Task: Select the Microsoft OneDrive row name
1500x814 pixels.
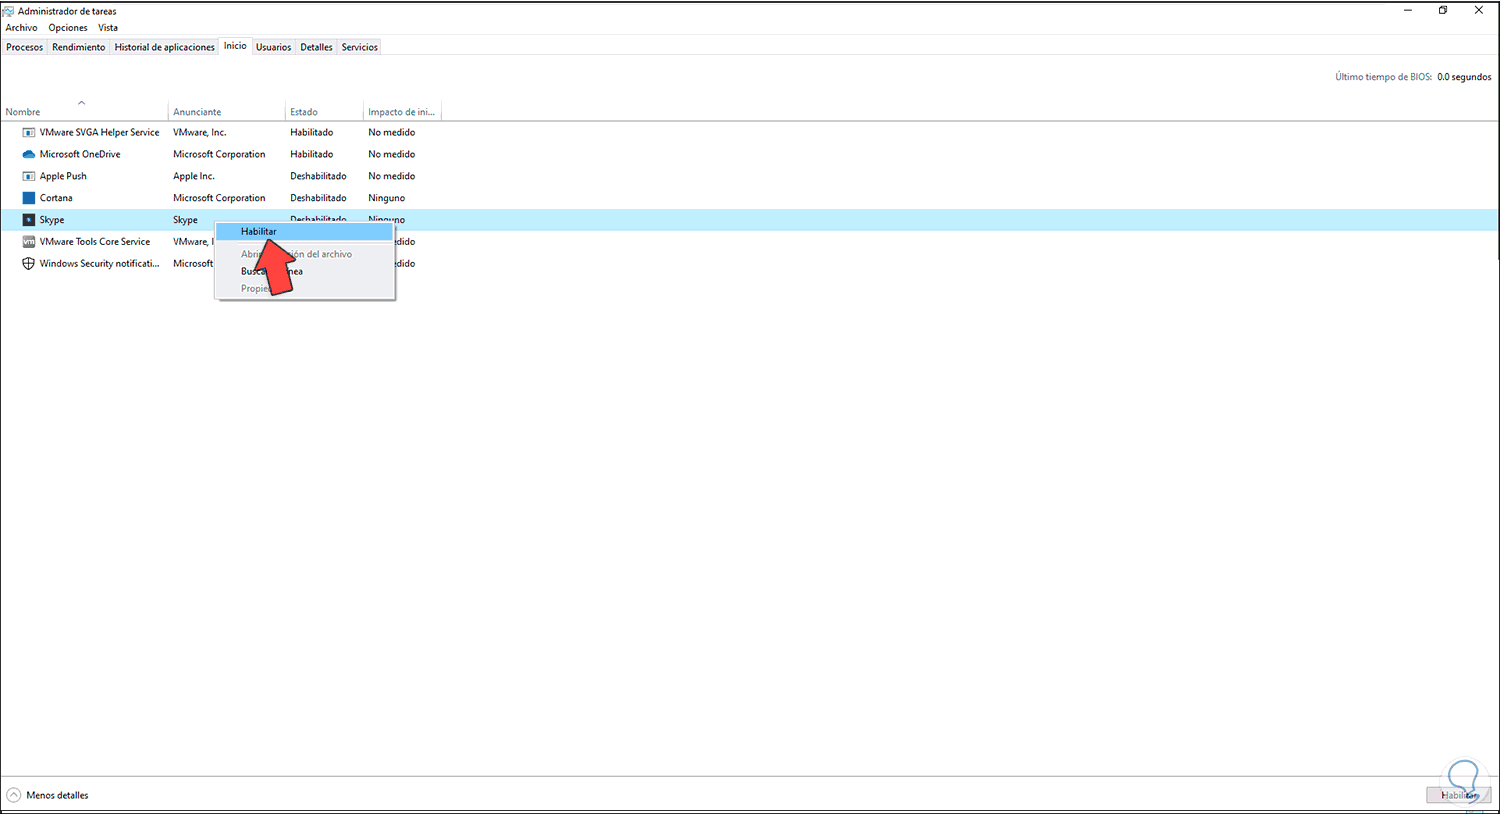Action: (80, 154)
